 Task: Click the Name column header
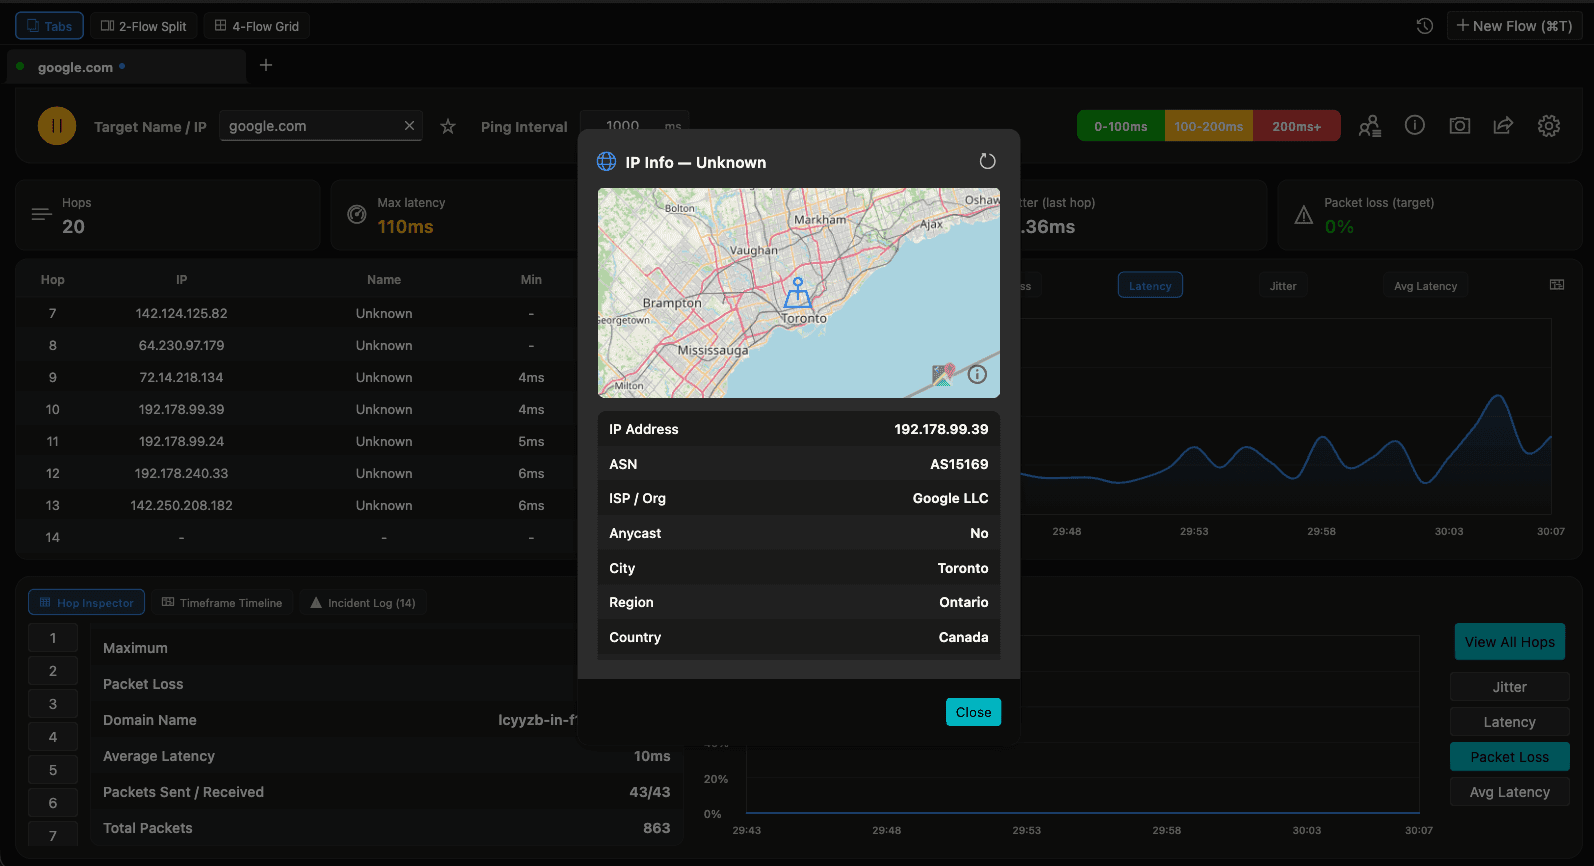[x=384, y=280]
